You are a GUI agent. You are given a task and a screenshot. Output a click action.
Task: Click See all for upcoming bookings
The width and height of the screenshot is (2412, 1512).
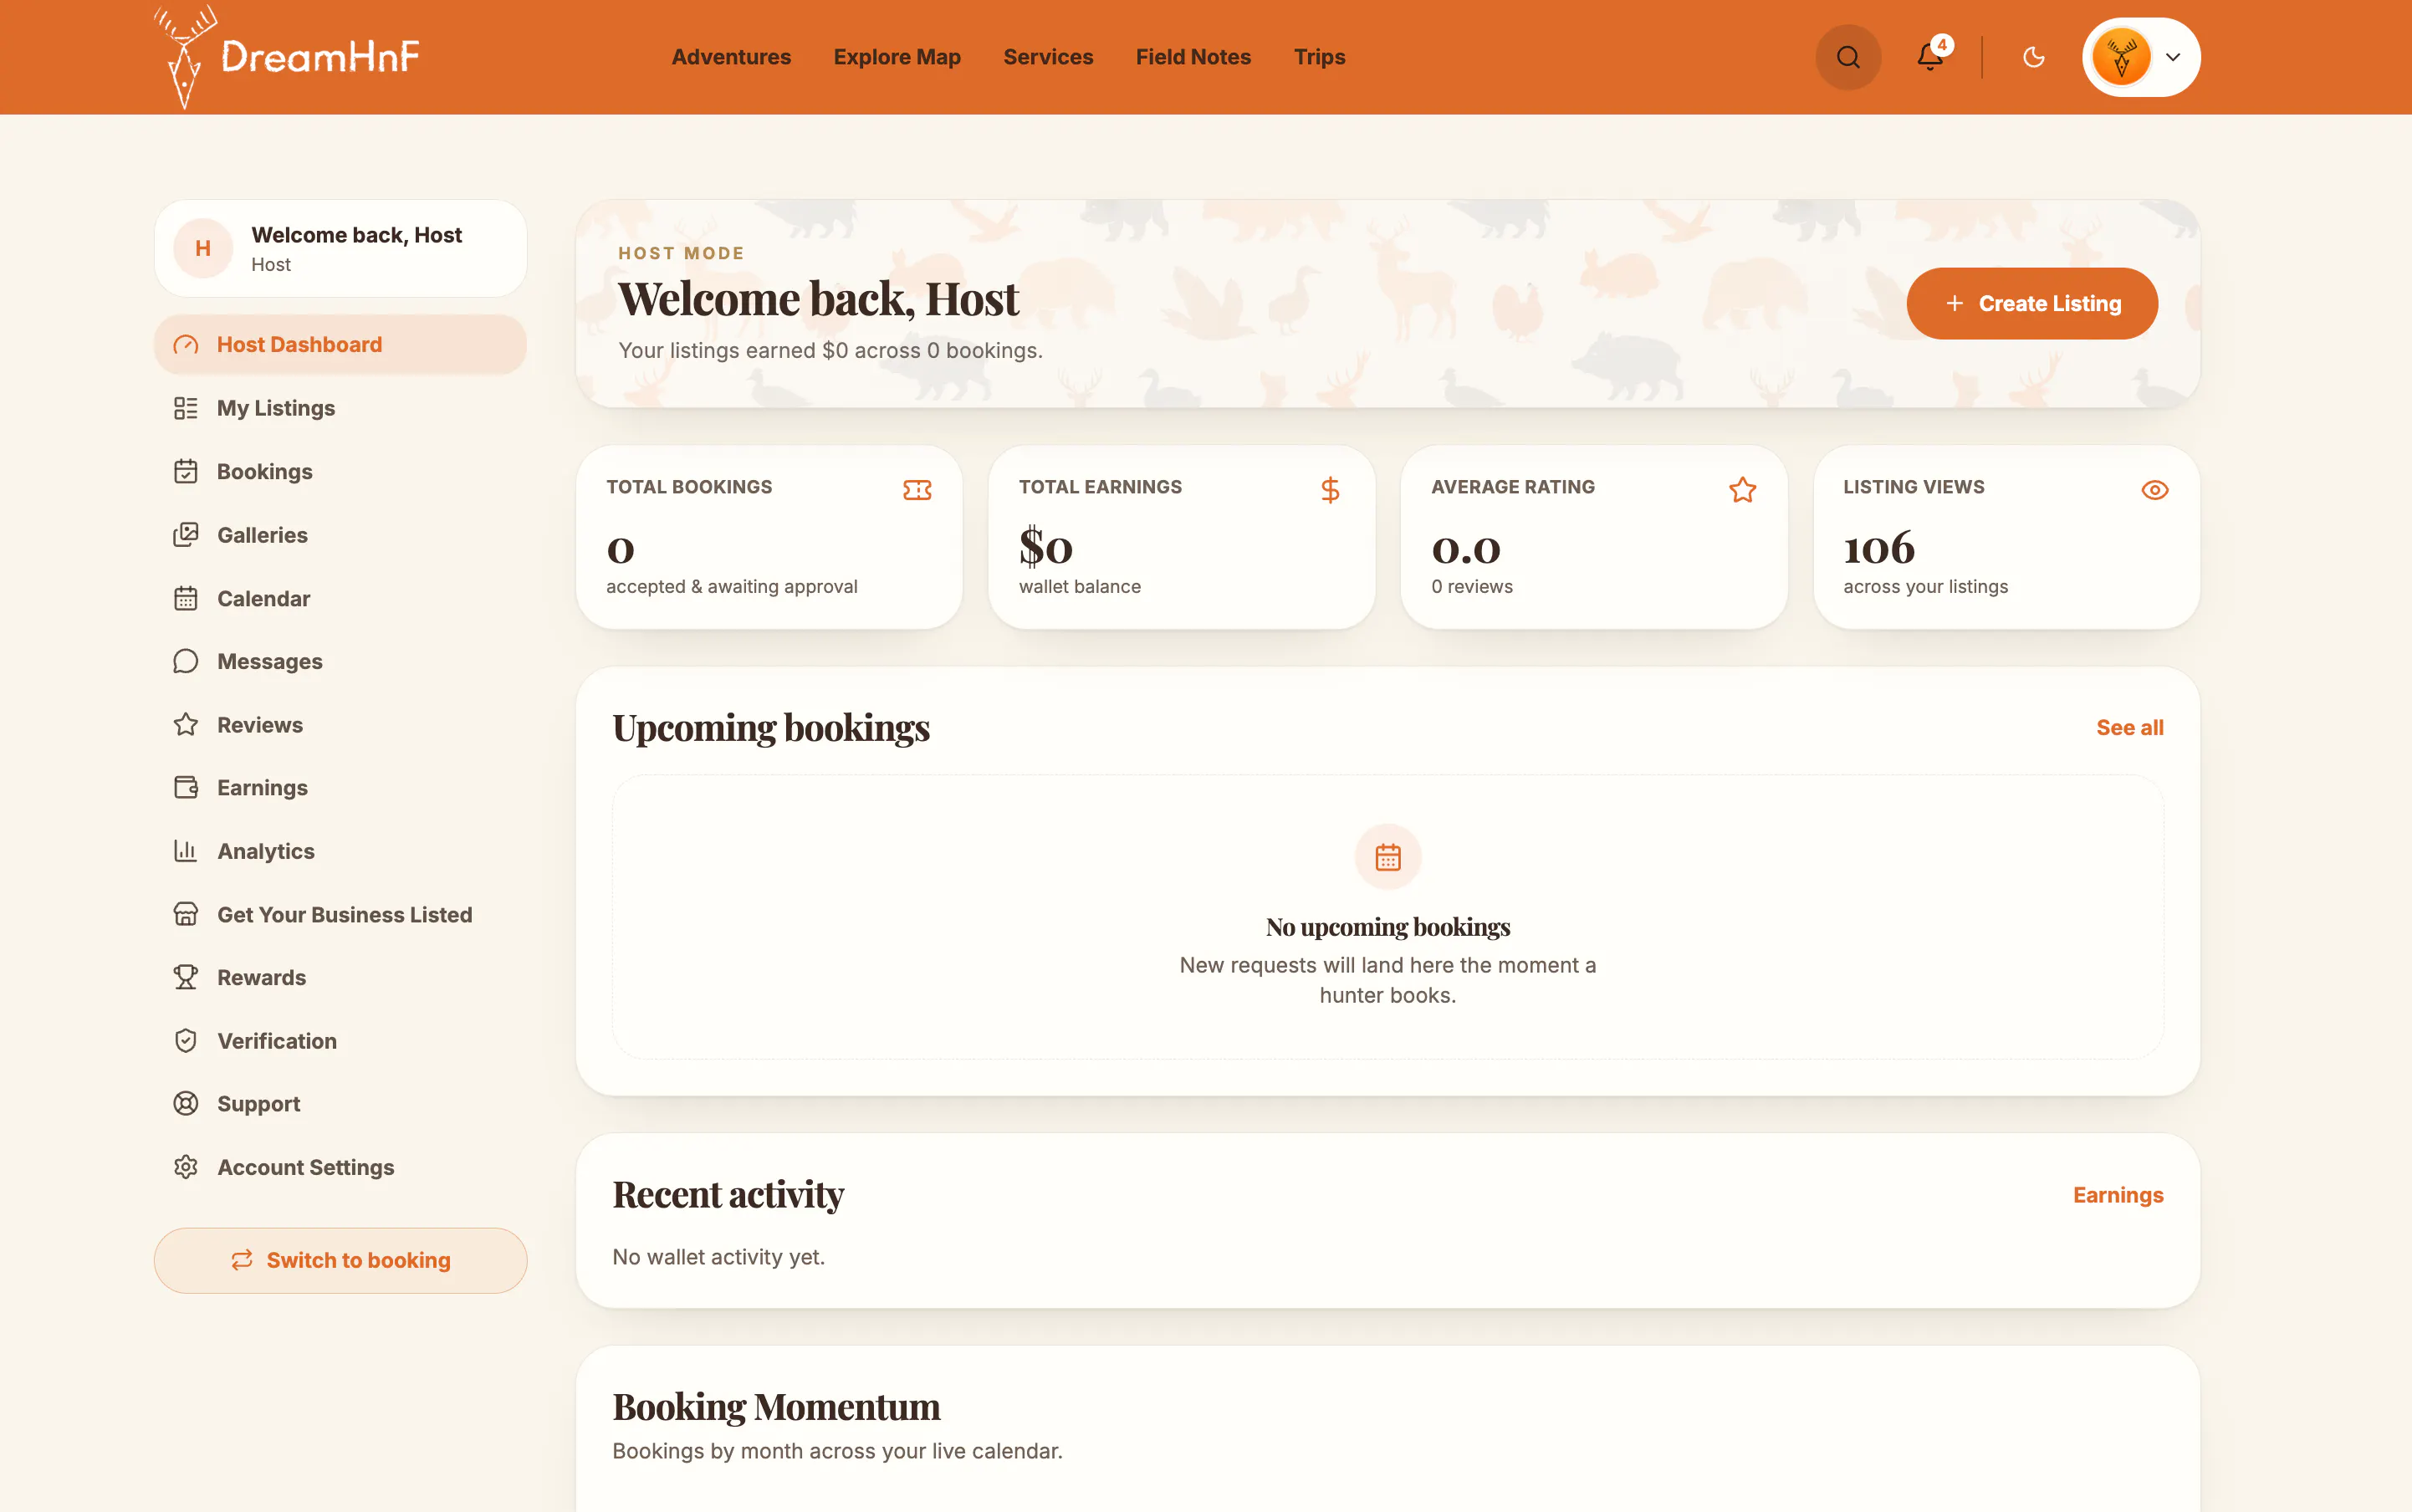2129,728
